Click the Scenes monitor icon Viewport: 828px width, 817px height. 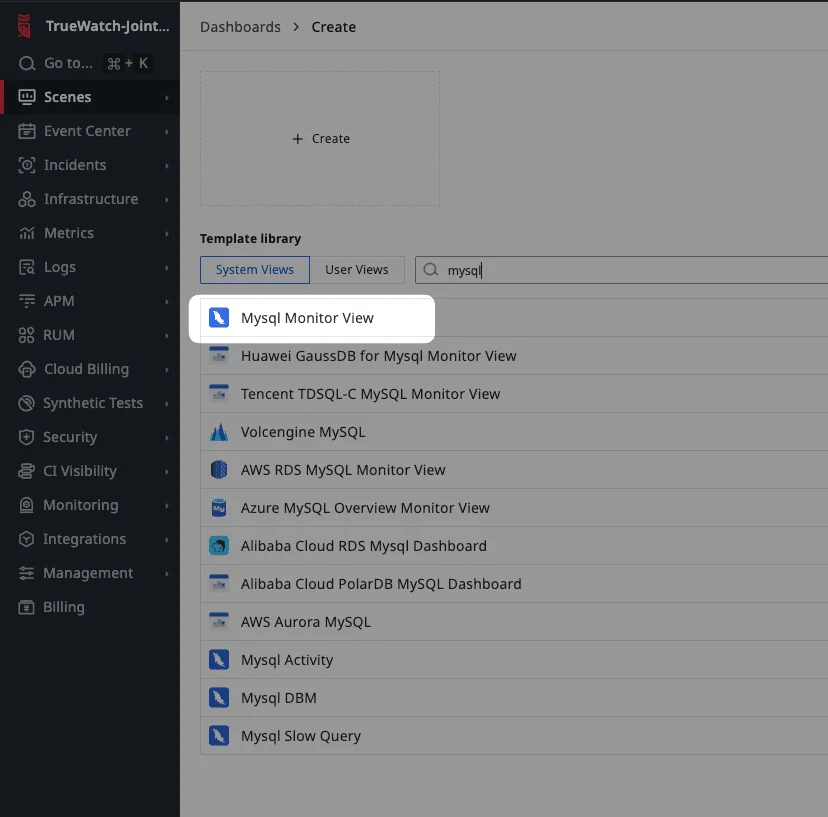pos(27,97)
